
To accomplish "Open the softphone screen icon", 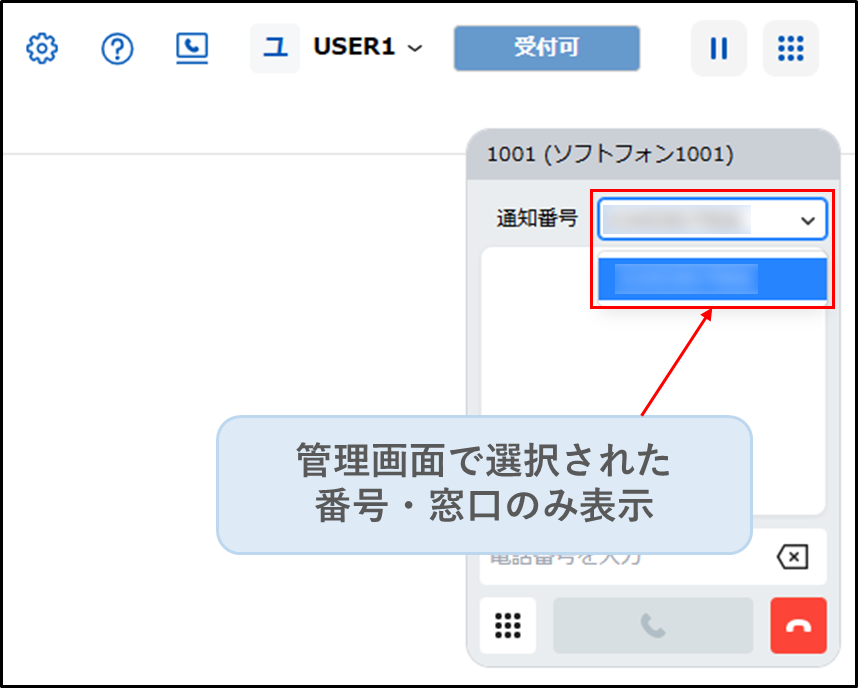I will coord(191,48).
